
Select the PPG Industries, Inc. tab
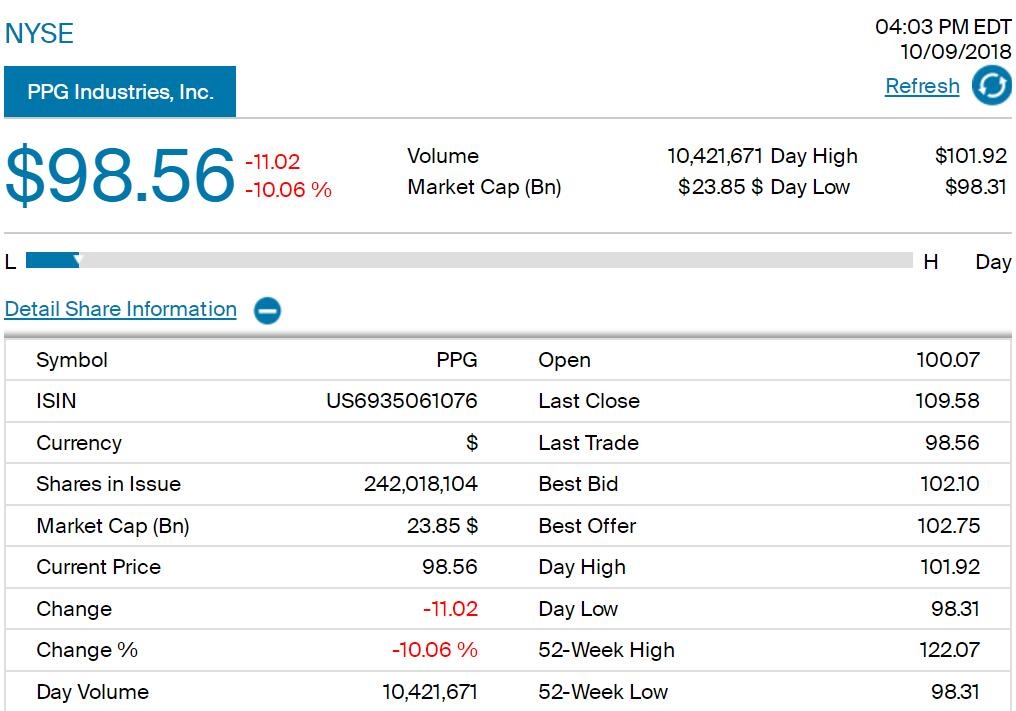coord(120,92)
